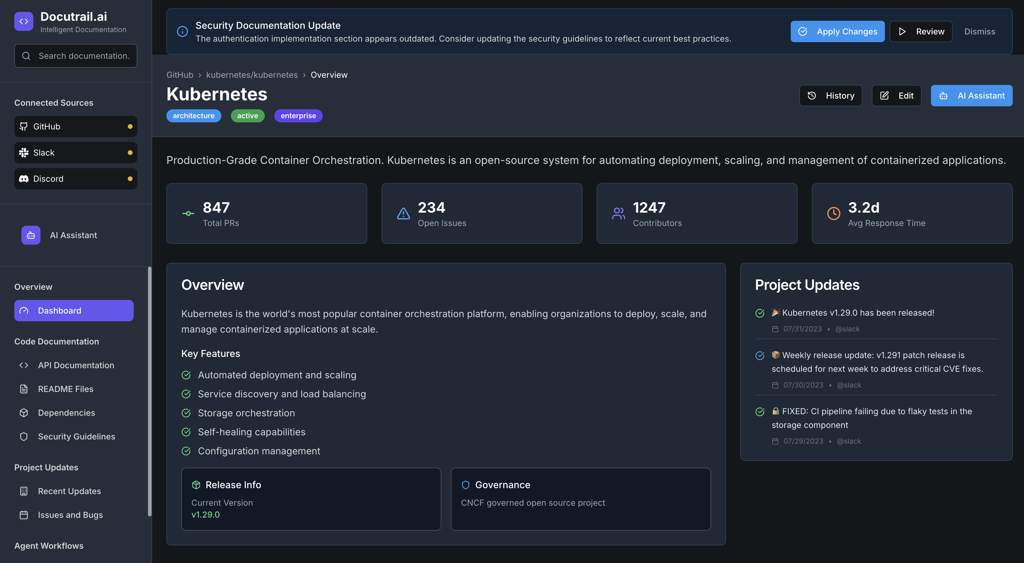Click Overview breadcrumb item
Screen dimensions: 1024x563
click(329, 75)
